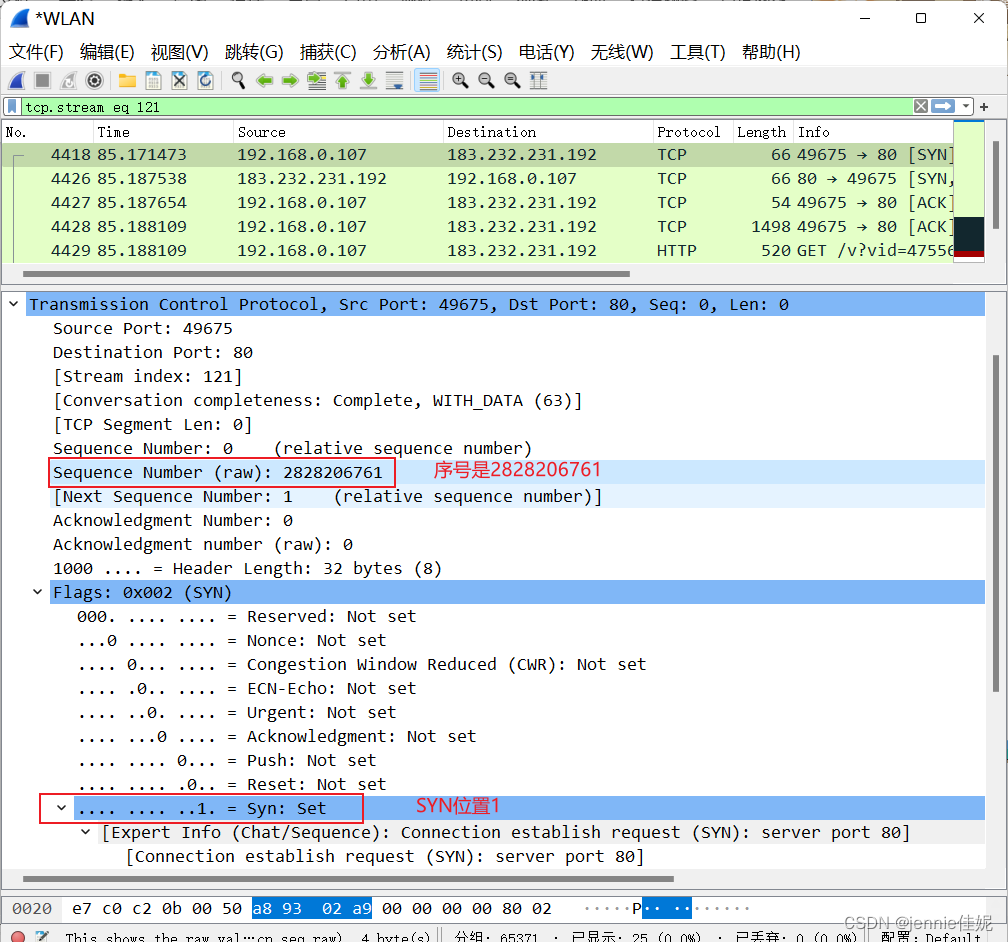Open the 跳转(G) menu
The image size is (1008, 942).
254,52
